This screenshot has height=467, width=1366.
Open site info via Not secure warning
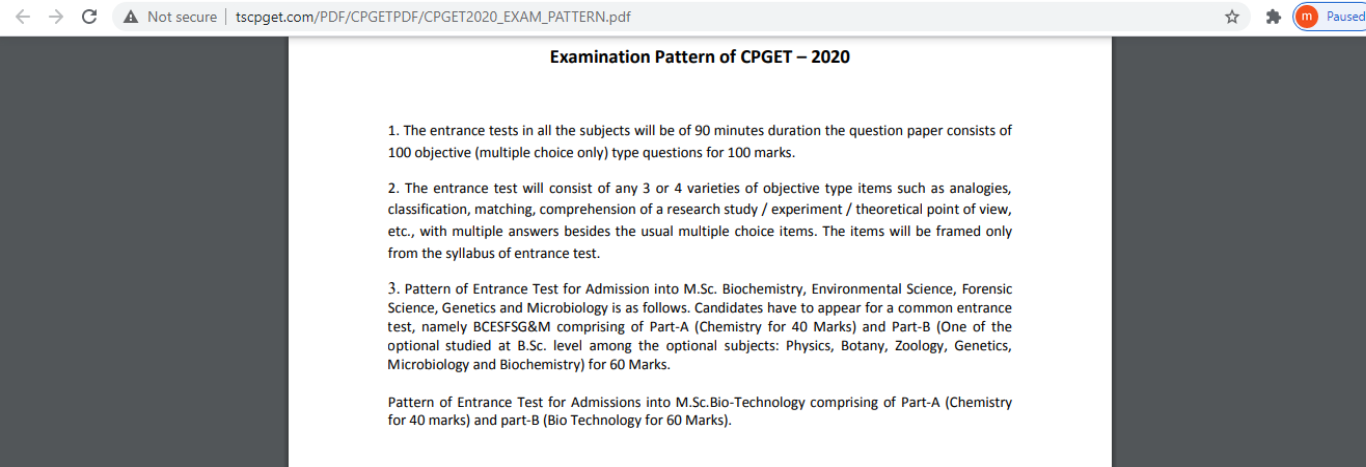click(170, 17)
